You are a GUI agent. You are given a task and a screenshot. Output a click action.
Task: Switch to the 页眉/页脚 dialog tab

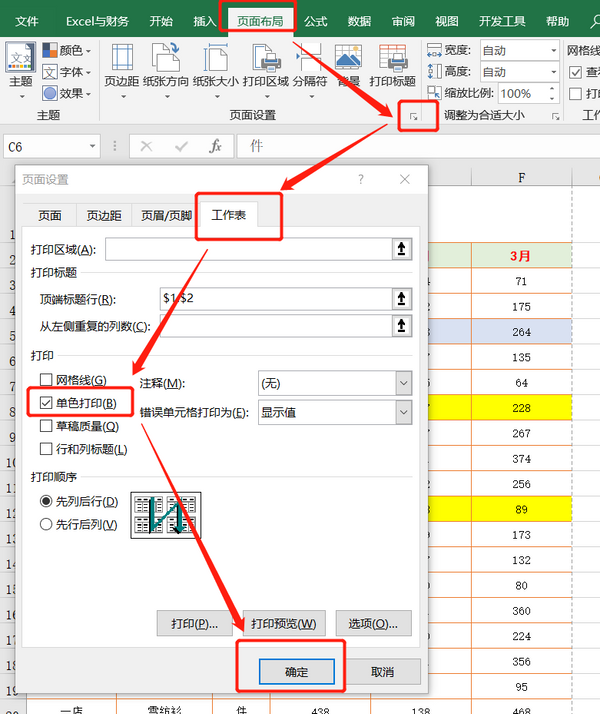pos(166,215)
